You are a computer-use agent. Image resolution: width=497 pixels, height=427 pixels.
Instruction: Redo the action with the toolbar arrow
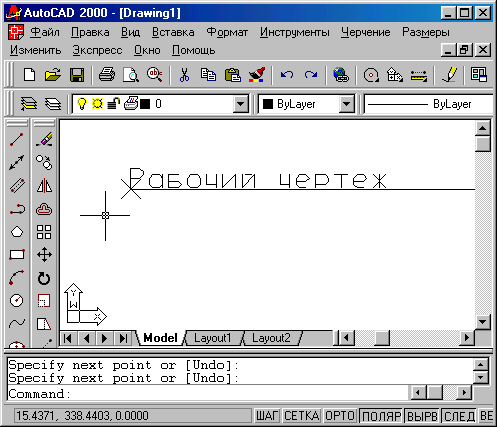311,75
